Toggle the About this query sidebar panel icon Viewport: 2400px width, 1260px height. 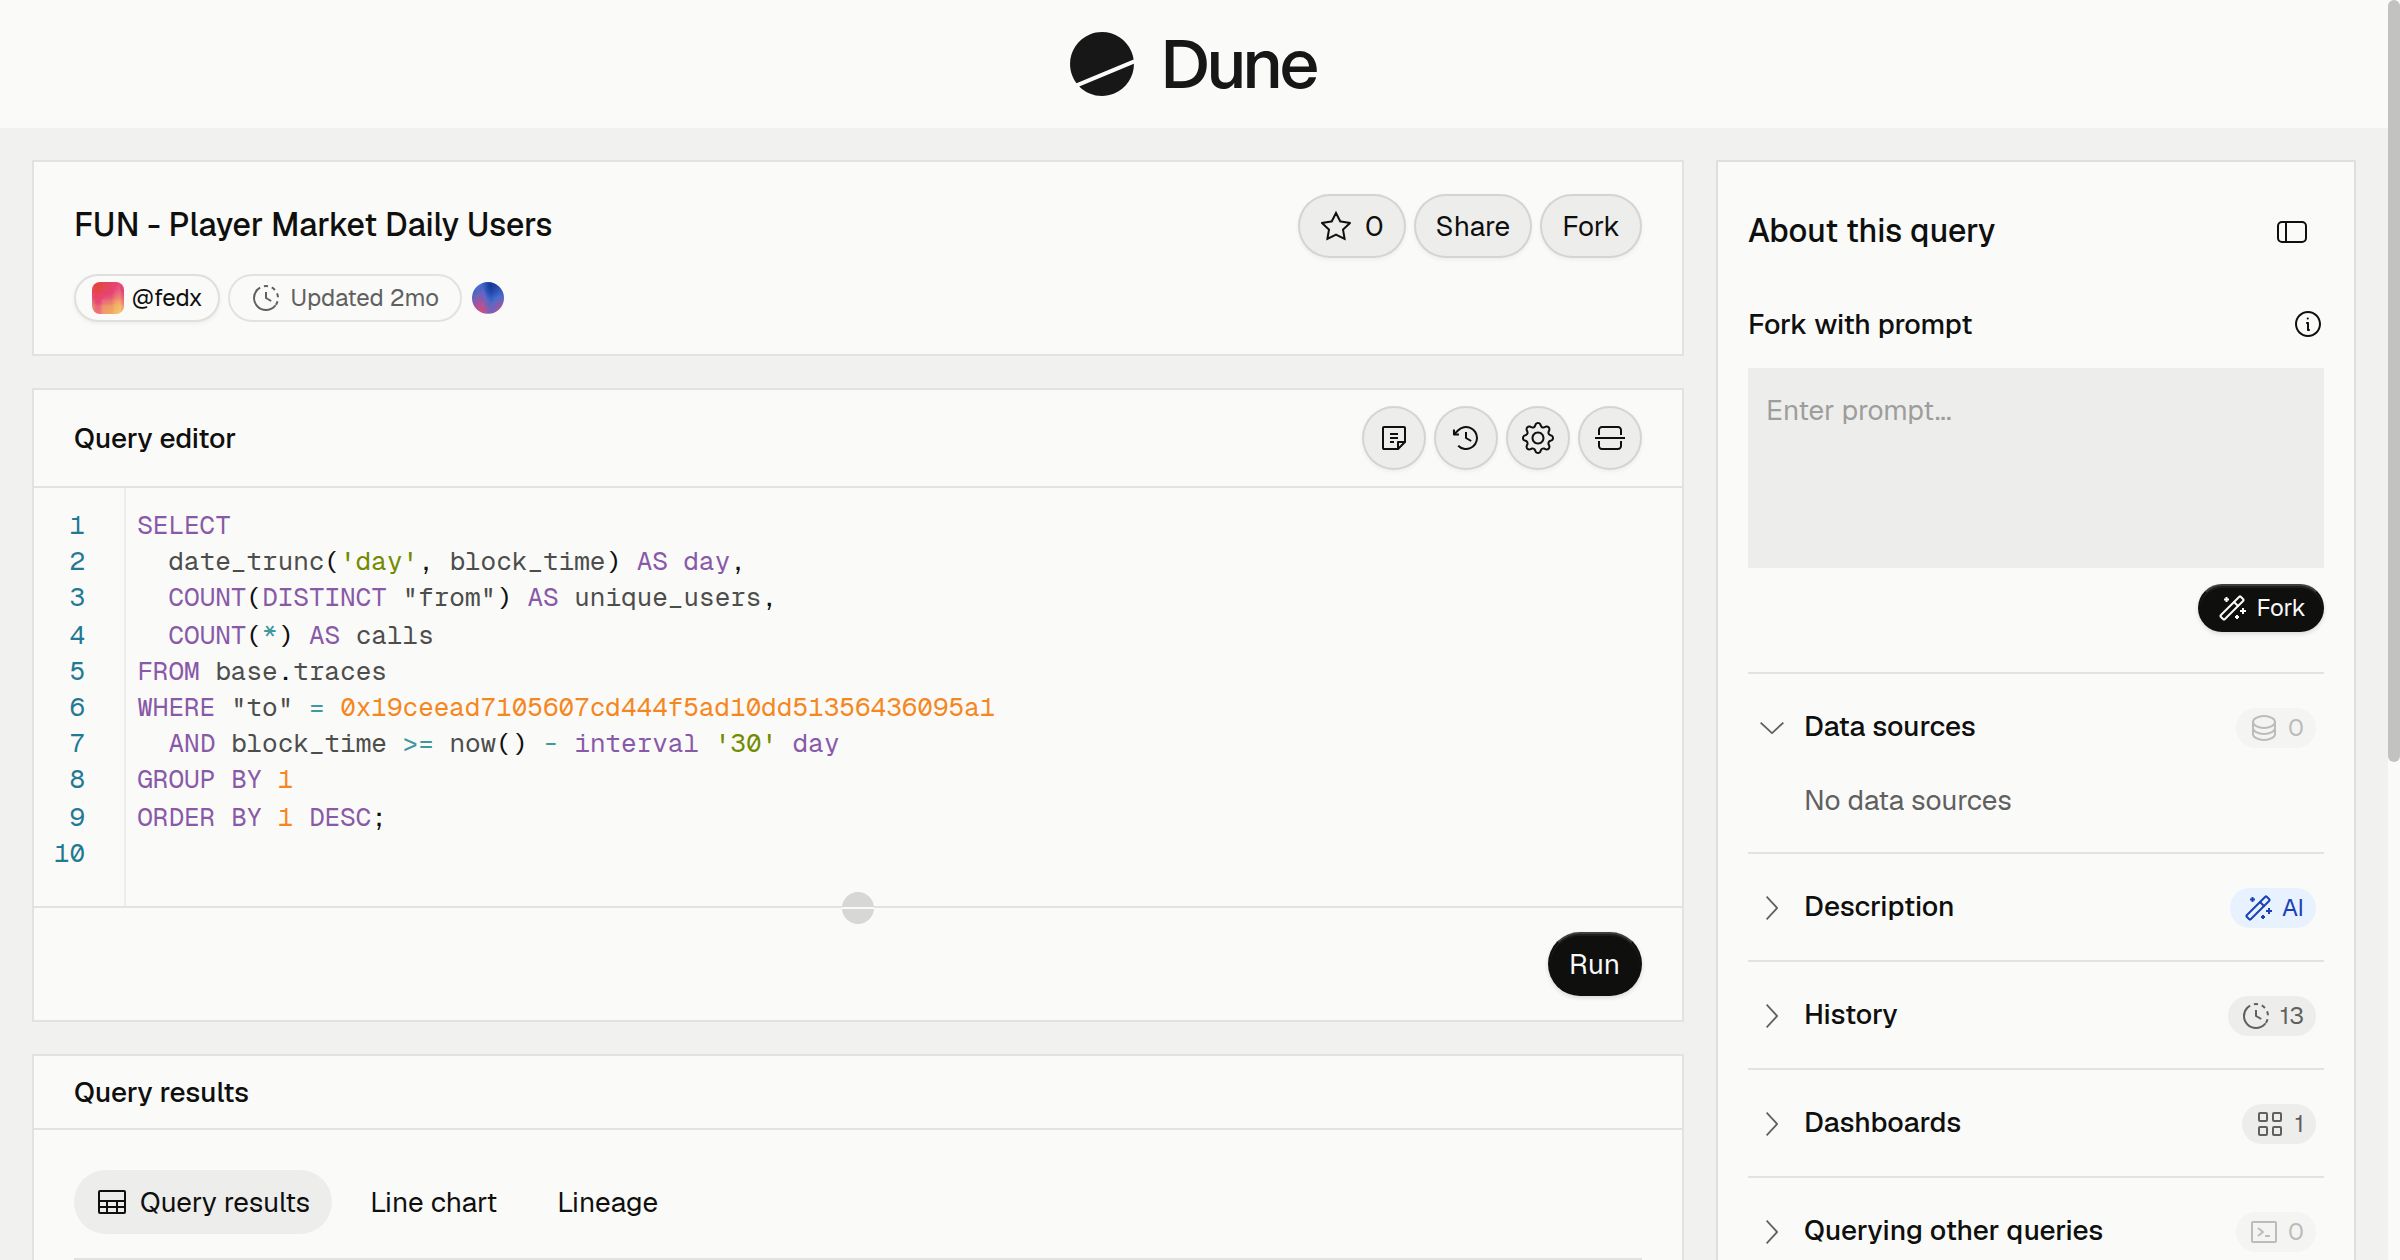(2291, 232)
